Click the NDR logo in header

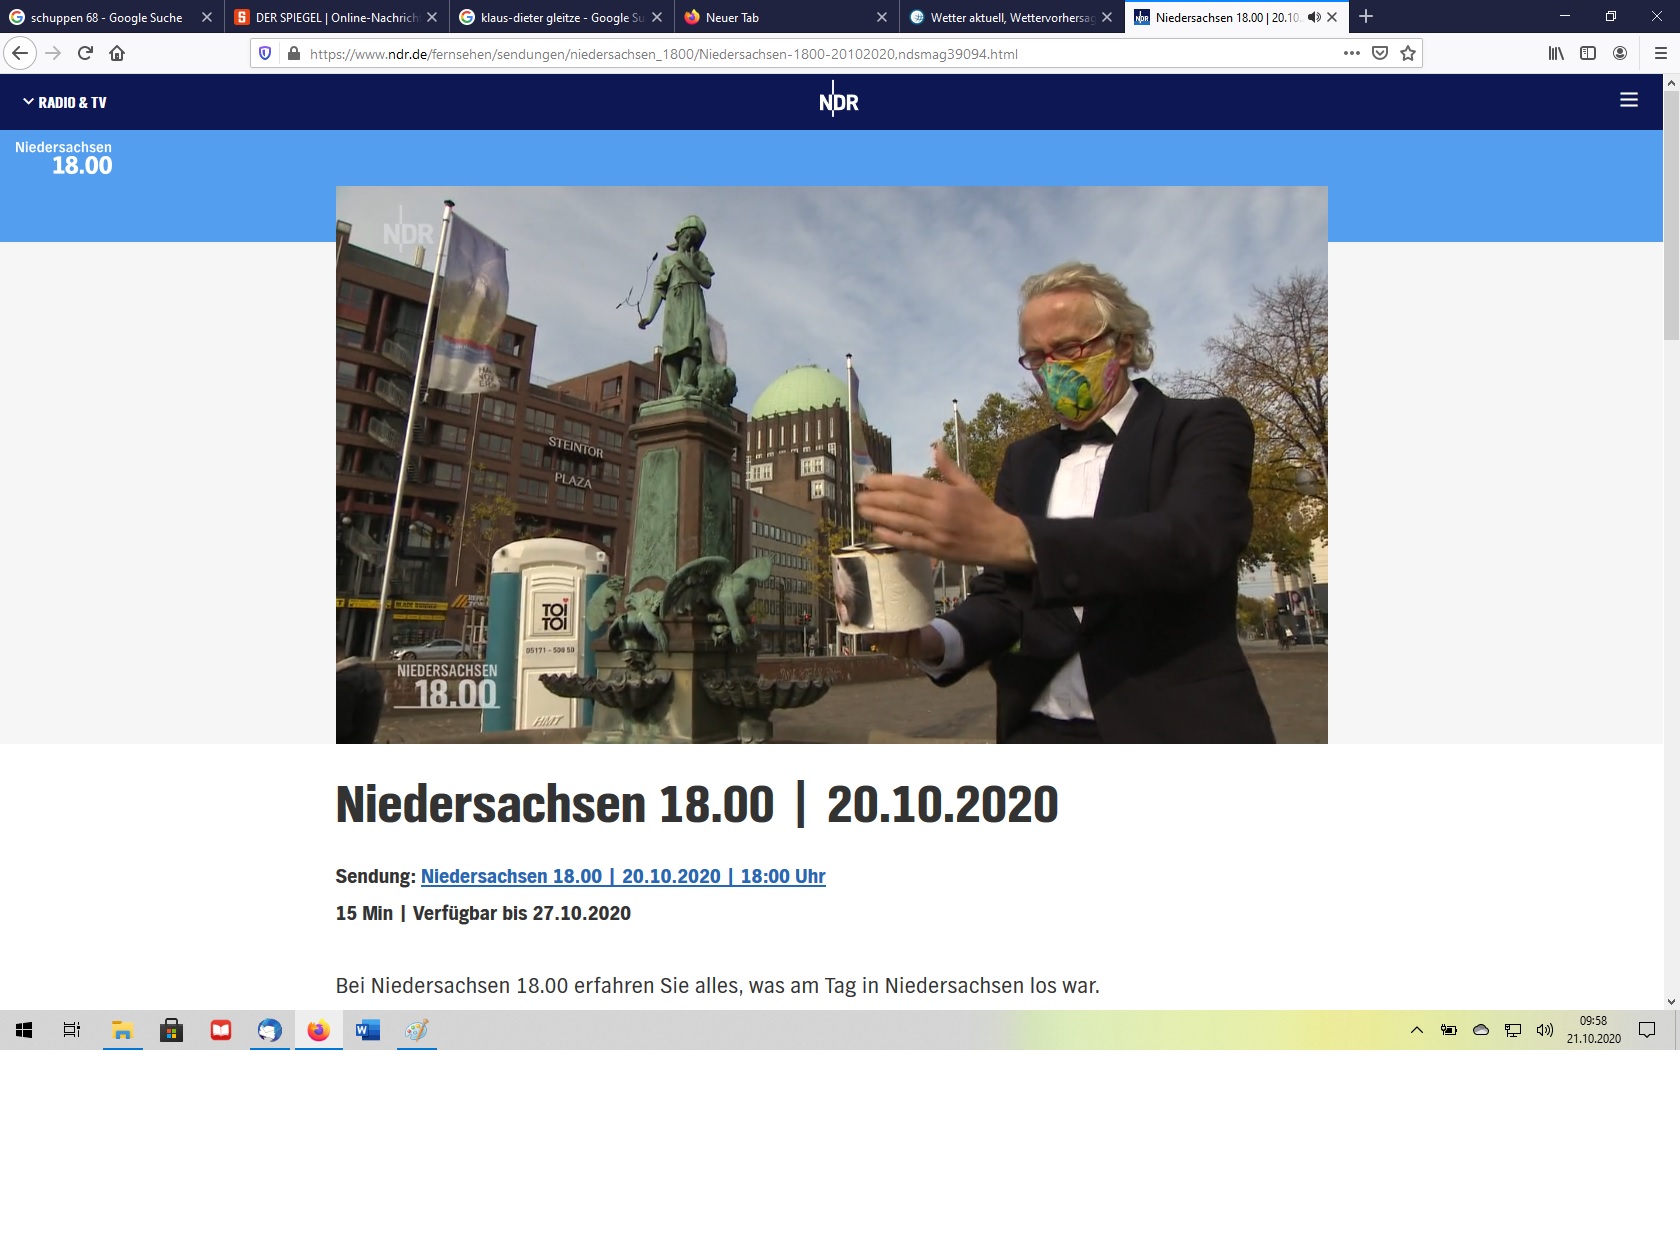click(838, 101)
